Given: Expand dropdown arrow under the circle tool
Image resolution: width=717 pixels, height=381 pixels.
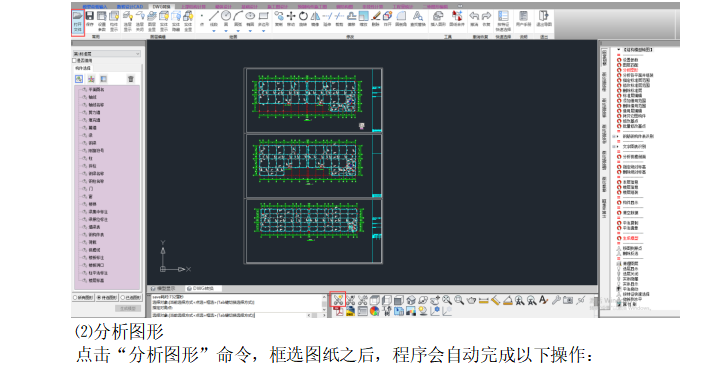Looking at the screenshot, I should pos(226,31).
